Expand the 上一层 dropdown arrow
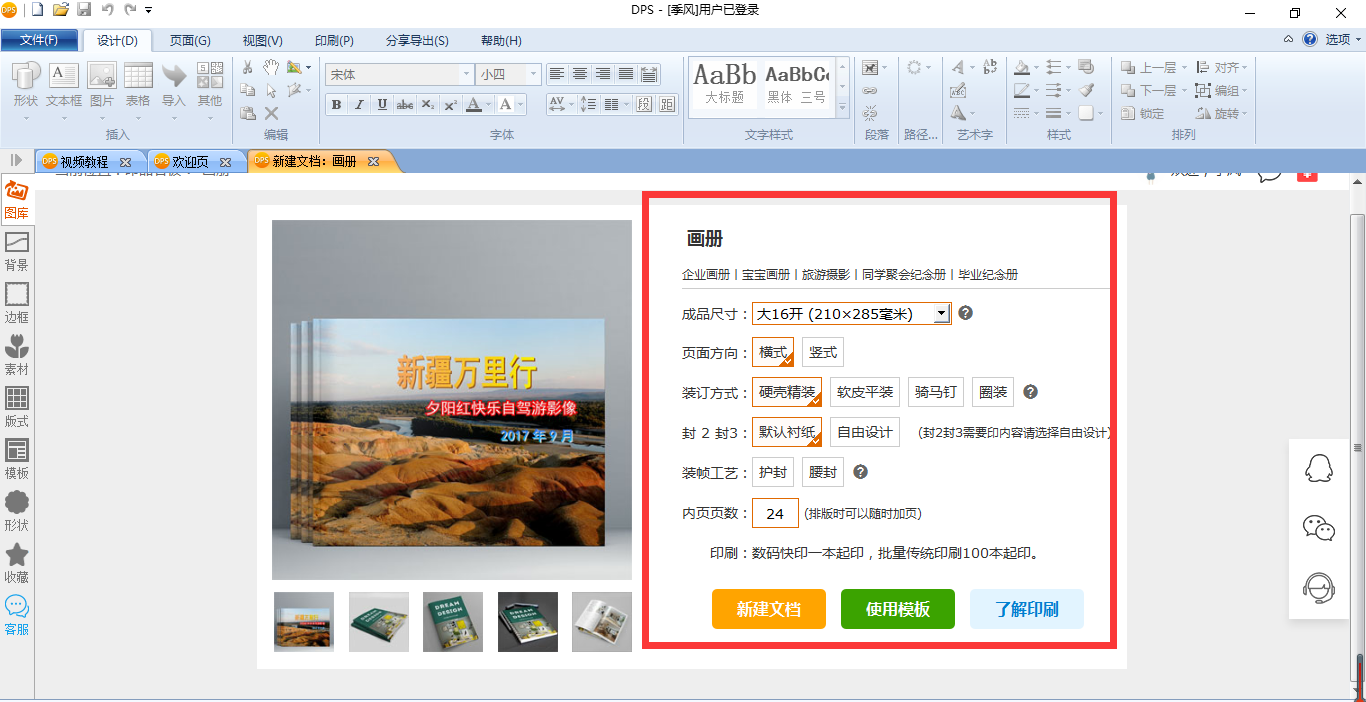1366x702 pixels. 1184,68
